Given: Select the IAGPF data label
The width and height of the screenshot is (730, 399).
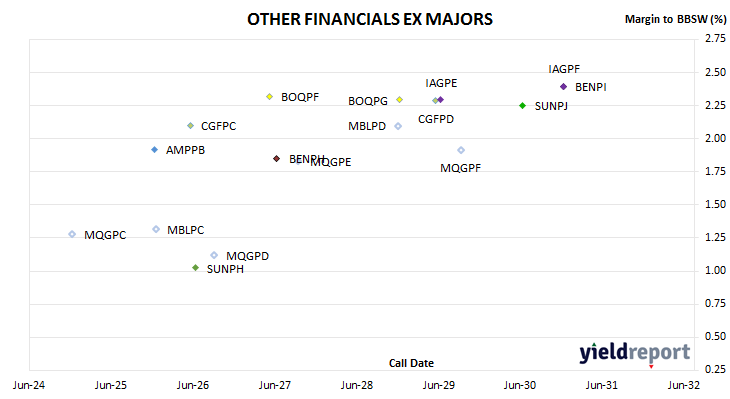Looking at the screenshot, I should click(564, 69).
